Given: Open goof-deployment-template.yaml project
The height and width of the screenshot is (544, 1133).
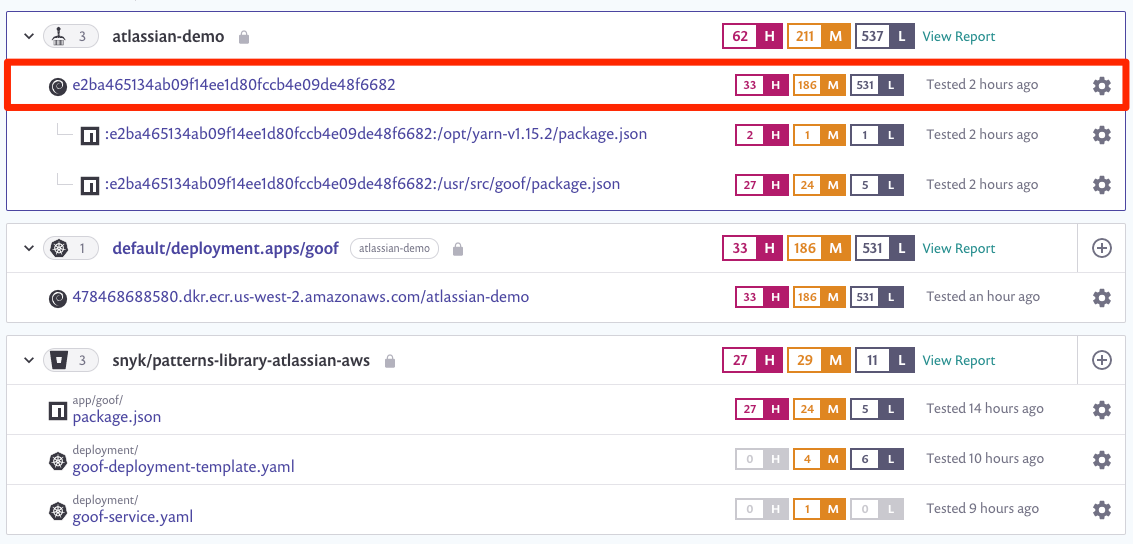Looking at the screenshot, I should pyautogui.click(x=184, y=467).
